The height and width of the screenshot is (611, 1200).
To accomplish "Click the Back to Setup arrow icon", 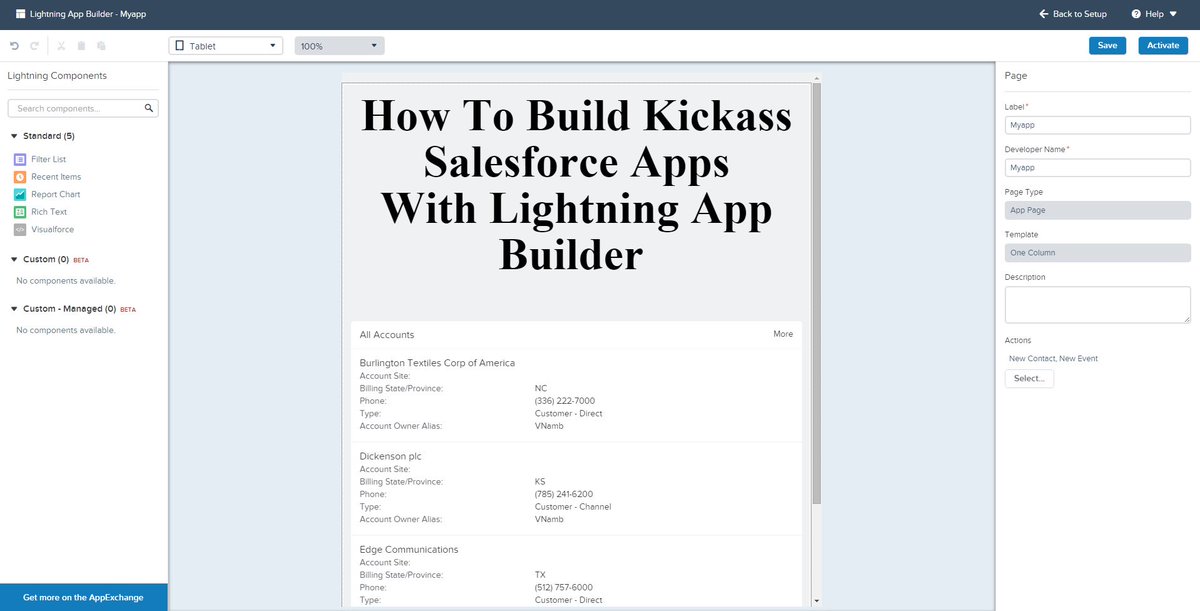I will 1044,14.
